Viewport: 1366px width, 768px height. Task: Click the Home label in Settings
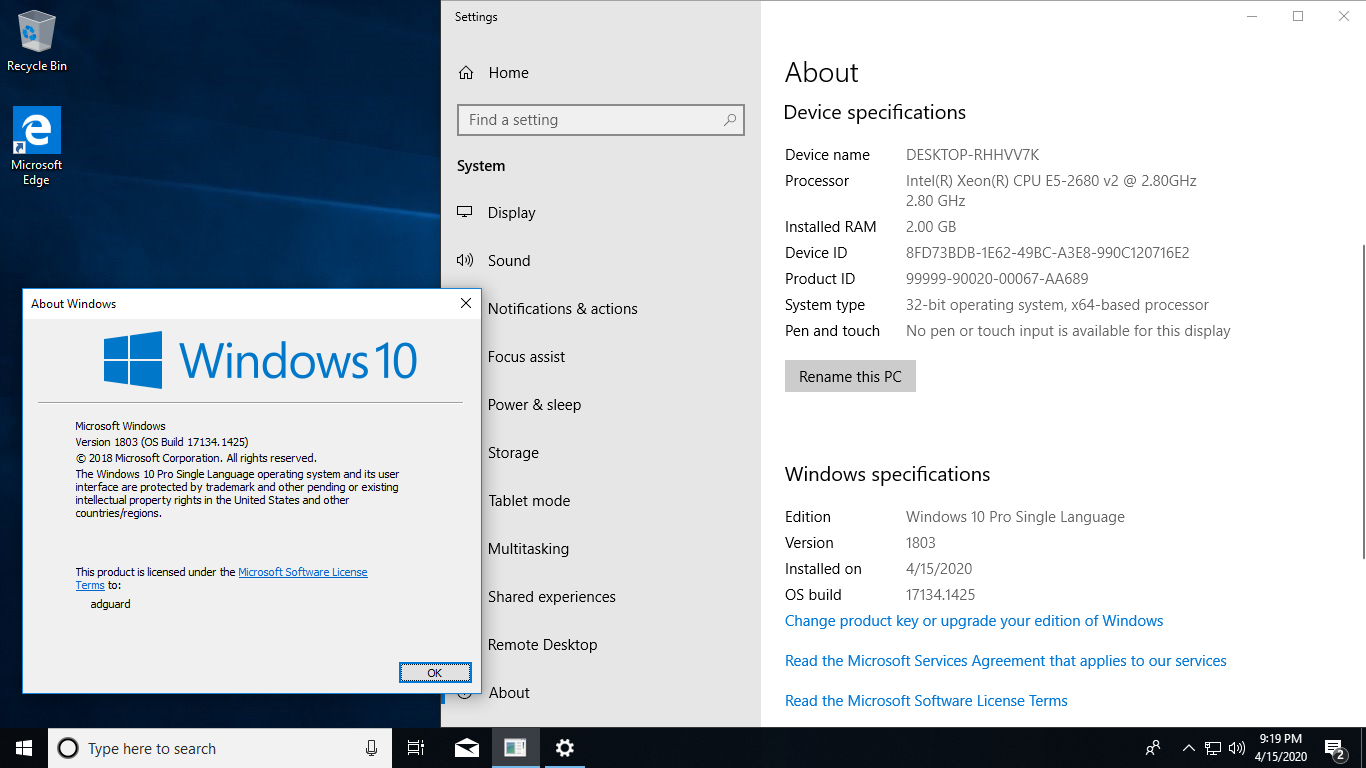(509, 73)
